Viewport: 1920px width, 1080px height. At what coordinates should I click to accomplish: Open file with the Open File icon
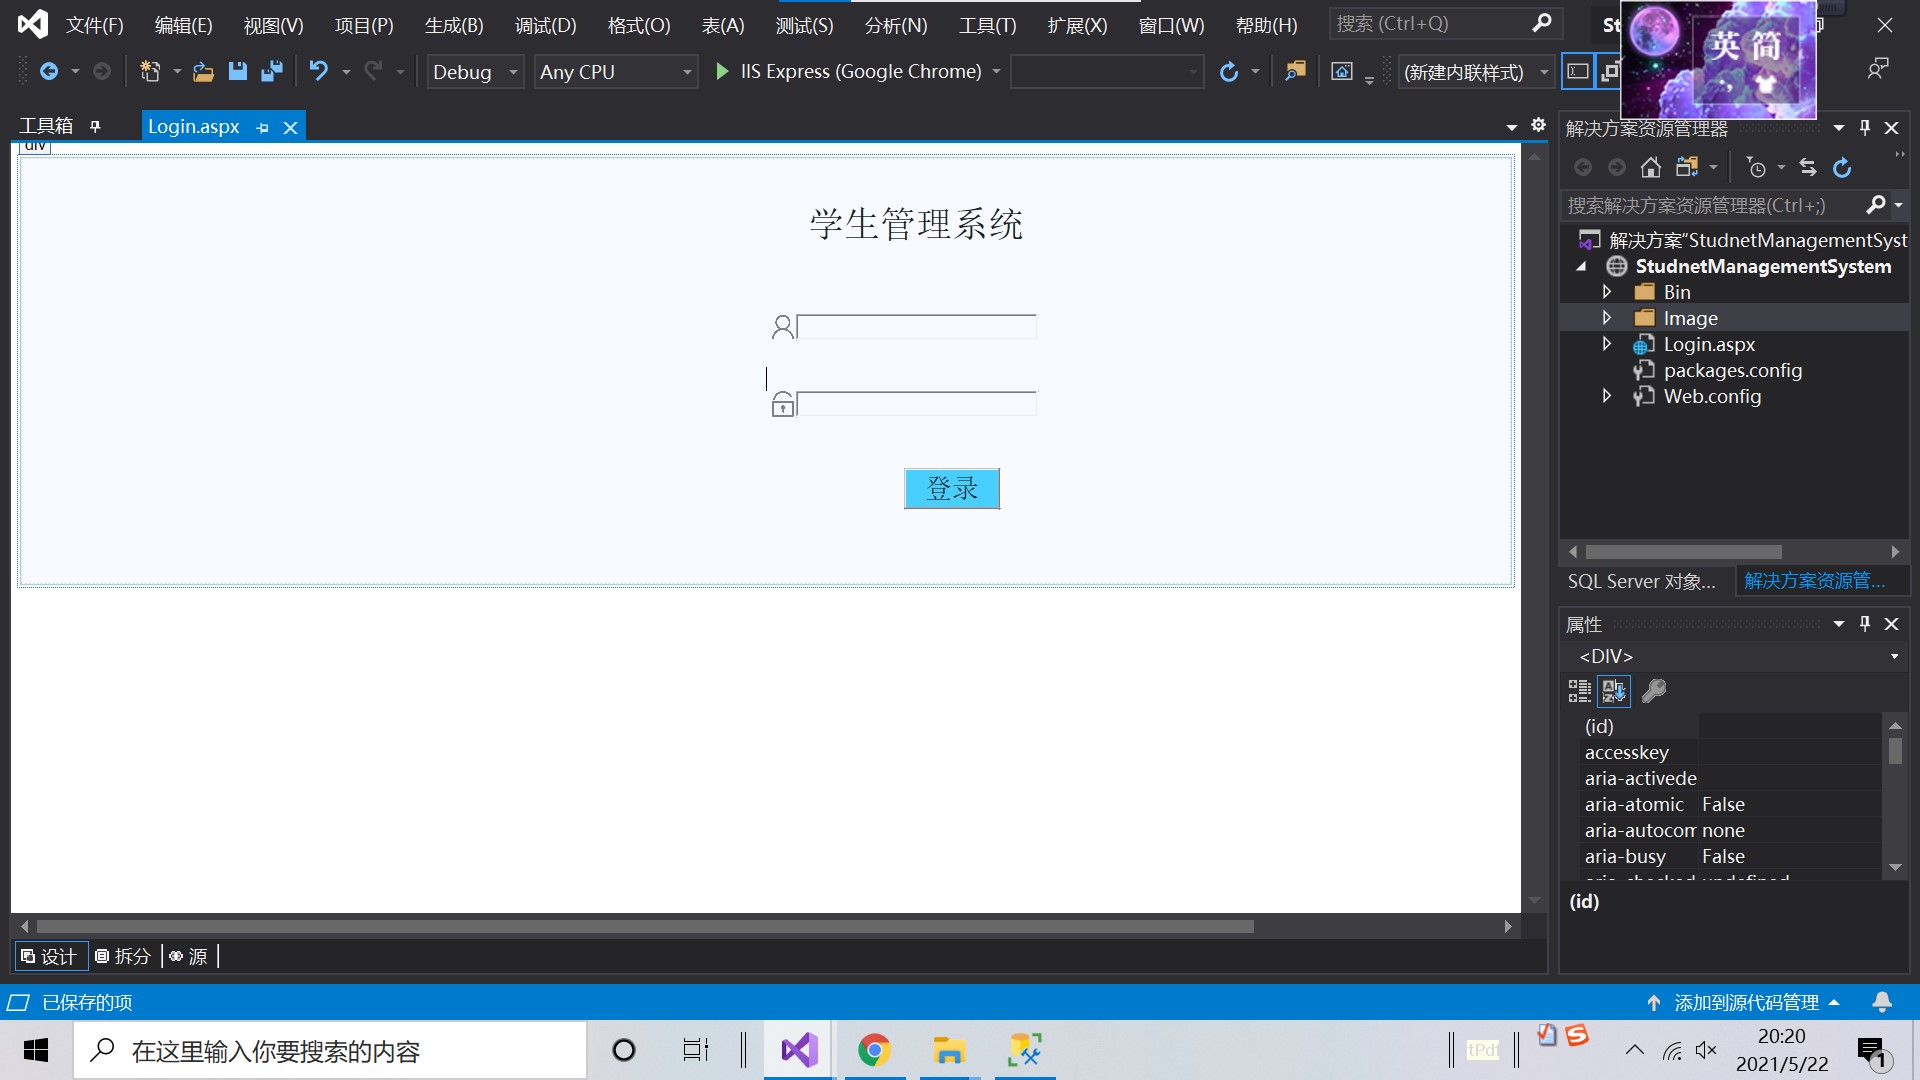pos(203,71)
